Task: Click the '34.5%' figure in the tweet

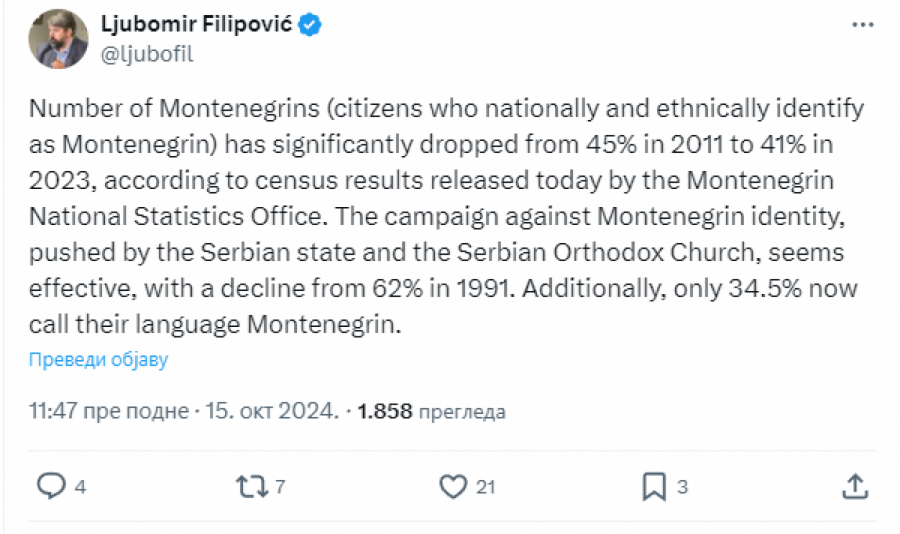Action: point(765,288)
